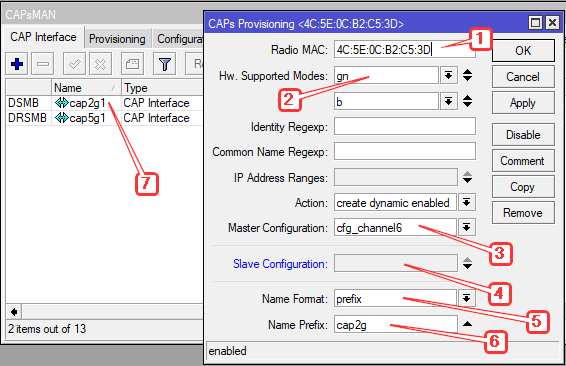
Task: Switch to the CAP Interface tab
Action: tap(43, 37)
